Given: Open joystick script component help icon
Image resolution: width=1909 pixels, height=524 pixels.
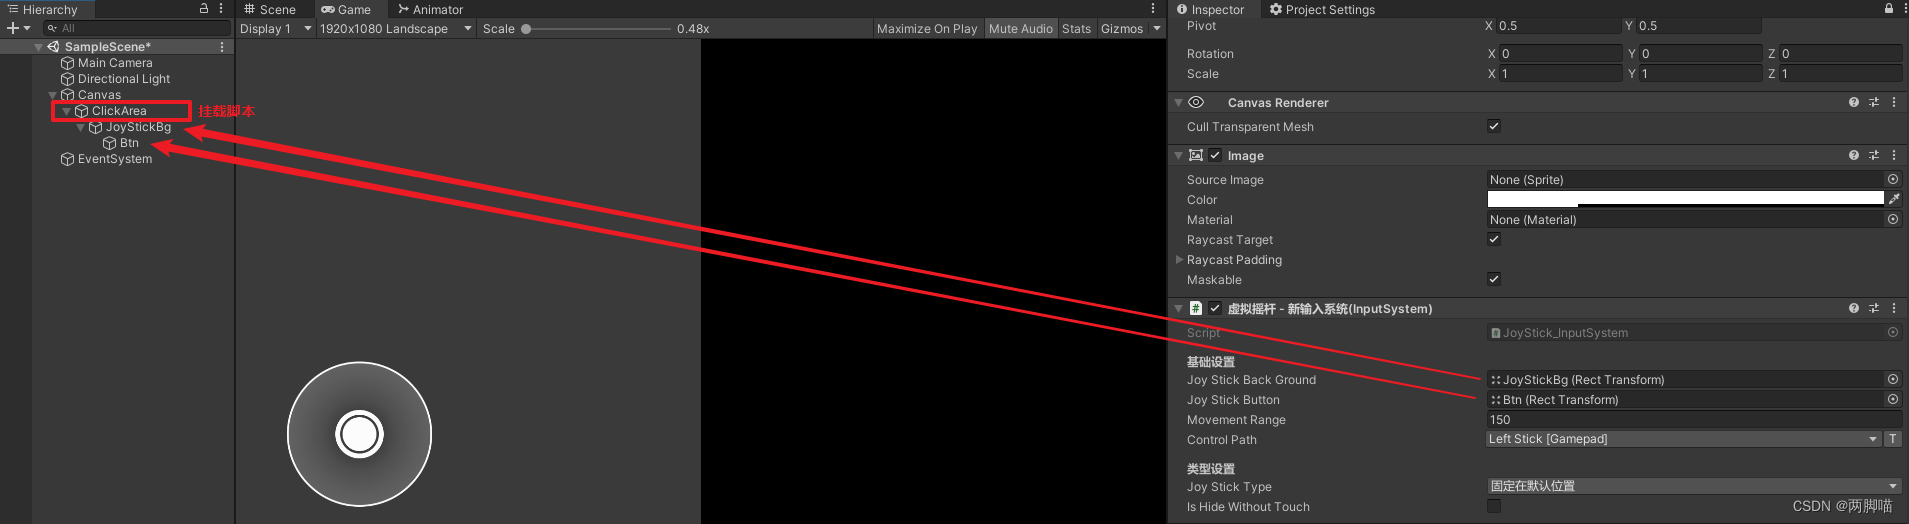Looking at the screenshot, I should pos(1854,308).
